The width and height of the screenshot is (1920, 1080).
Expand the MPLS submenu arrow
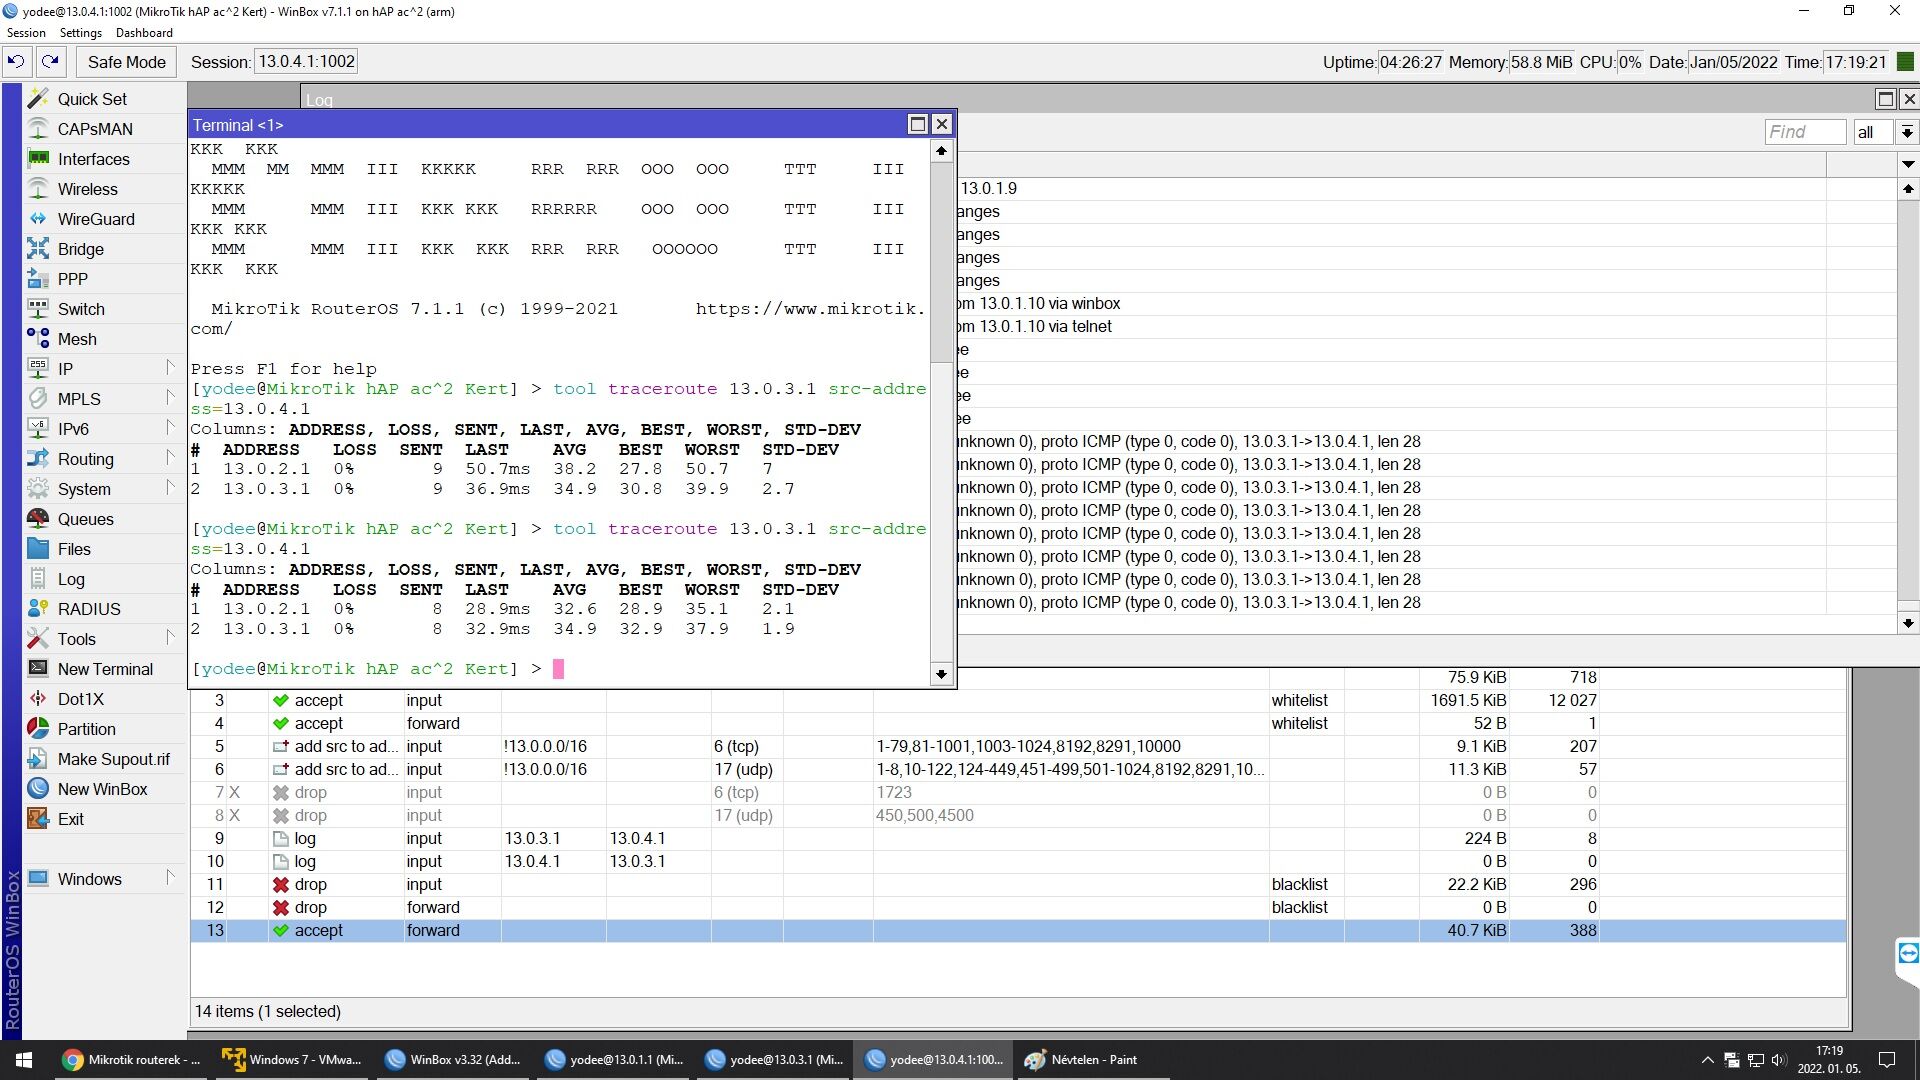click(170, 398)
